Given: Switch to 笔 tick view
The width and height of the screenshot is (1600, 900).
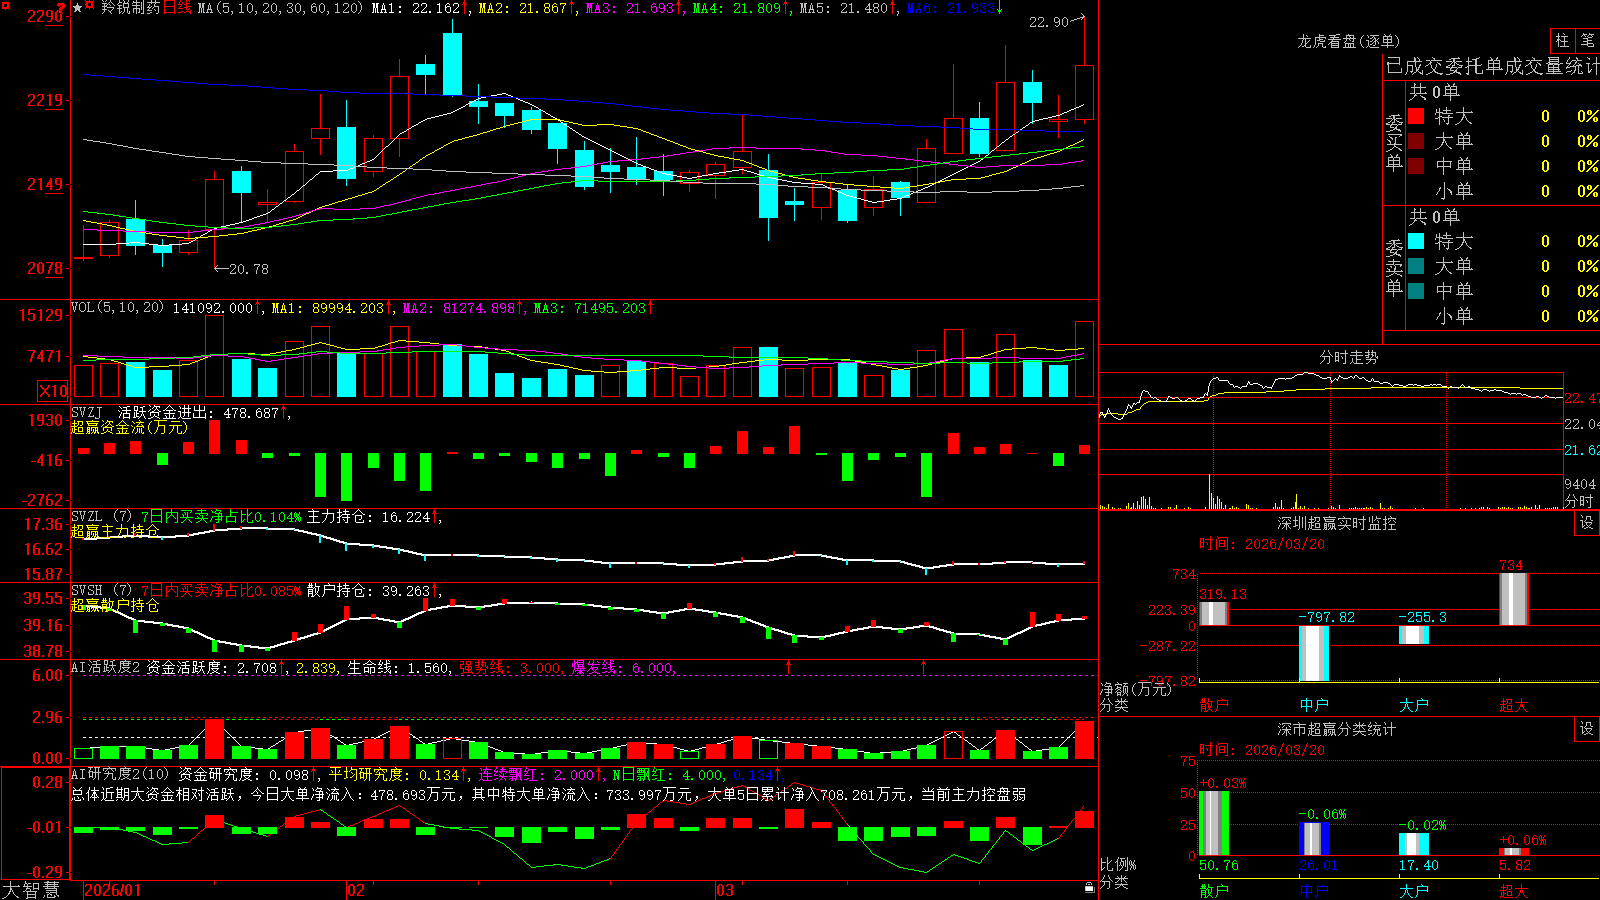Looking at the screenshot, I should (x=1588, y=40).
